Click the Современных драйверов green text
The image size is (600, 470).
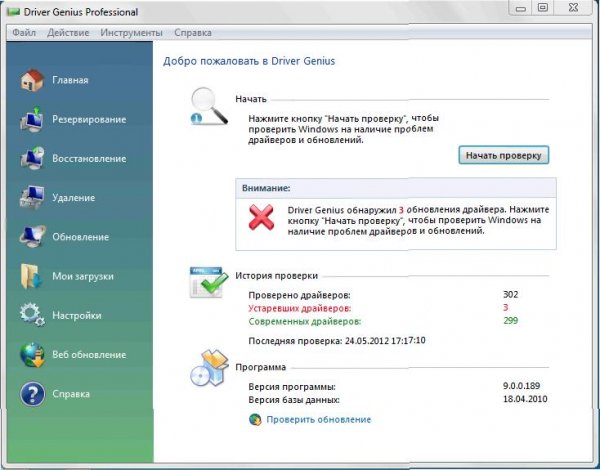(x=305, y=321)
